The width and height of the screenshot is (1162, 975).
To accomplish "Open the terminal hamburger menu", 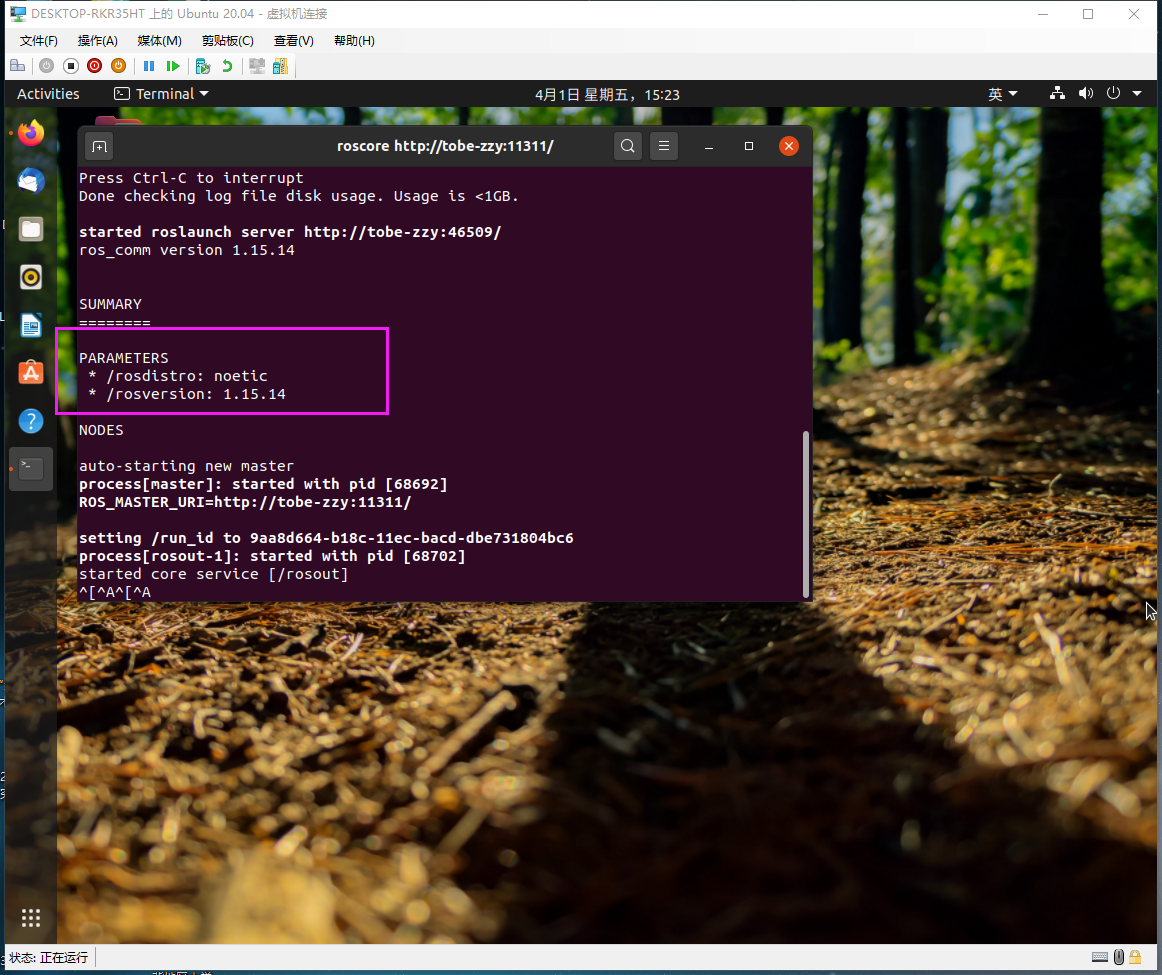I will coord(664,145).
